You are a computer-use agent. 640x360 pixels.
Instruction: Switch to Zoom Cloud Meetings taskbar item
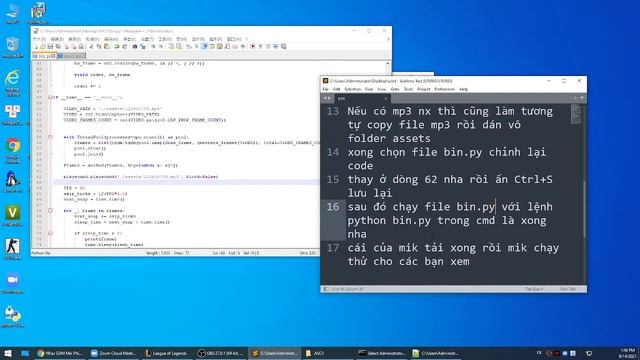(x=114, y=353)
